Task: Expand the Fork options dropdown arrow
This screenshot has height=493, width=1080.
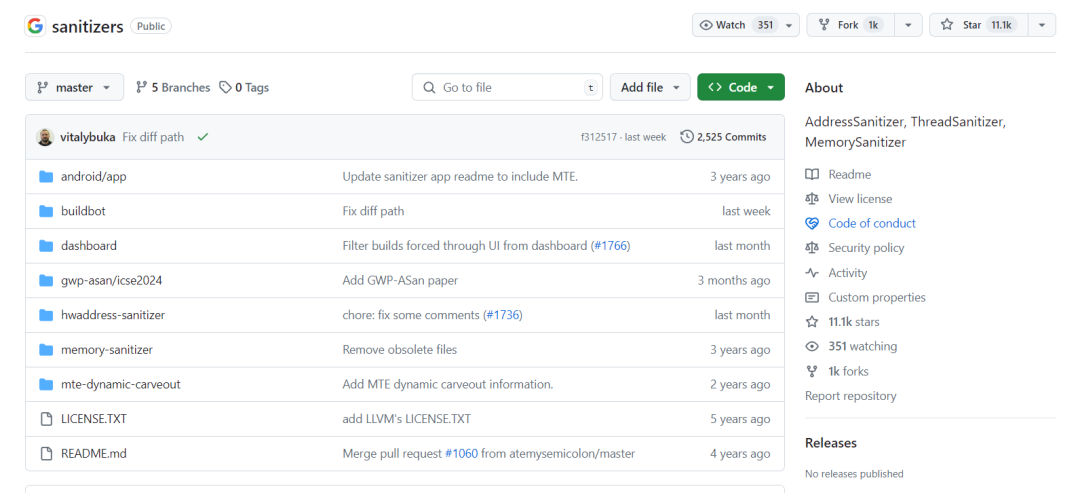Action: tap(908, 25)
